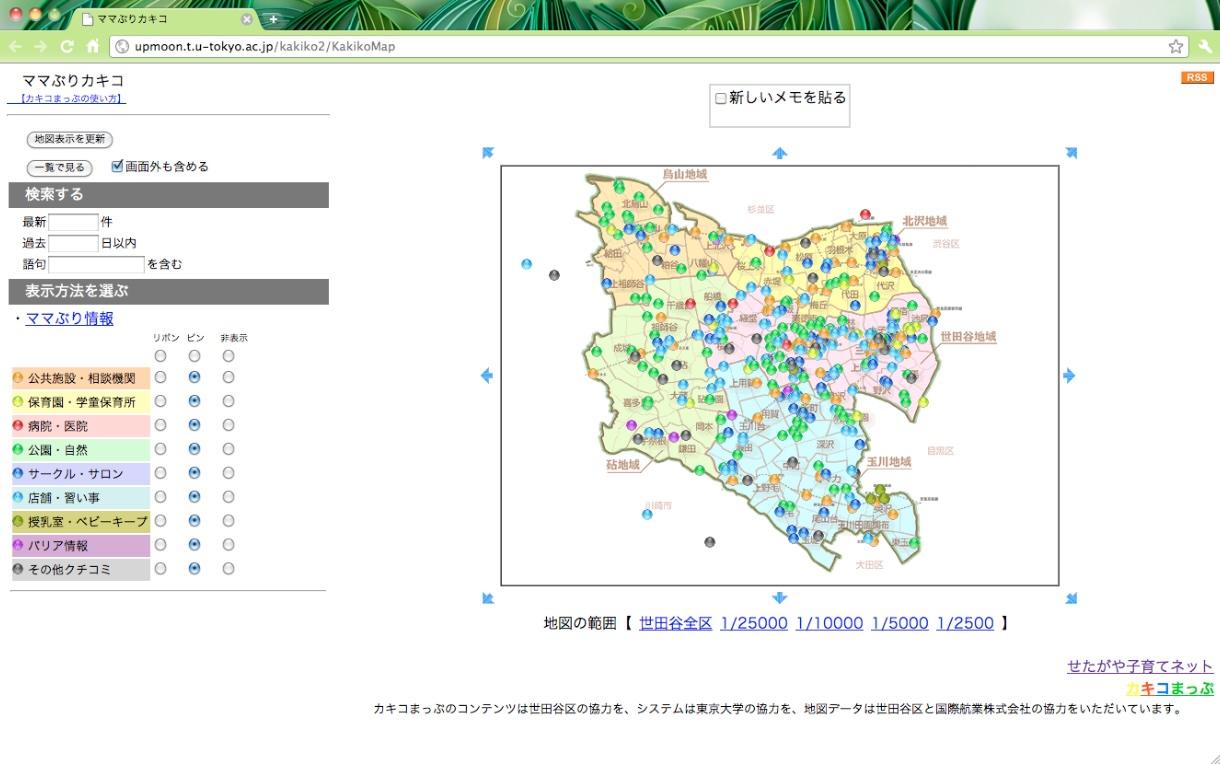Select ribbon display for 公園・自然
The image size is (1220, 764).
tap(160, 449)
